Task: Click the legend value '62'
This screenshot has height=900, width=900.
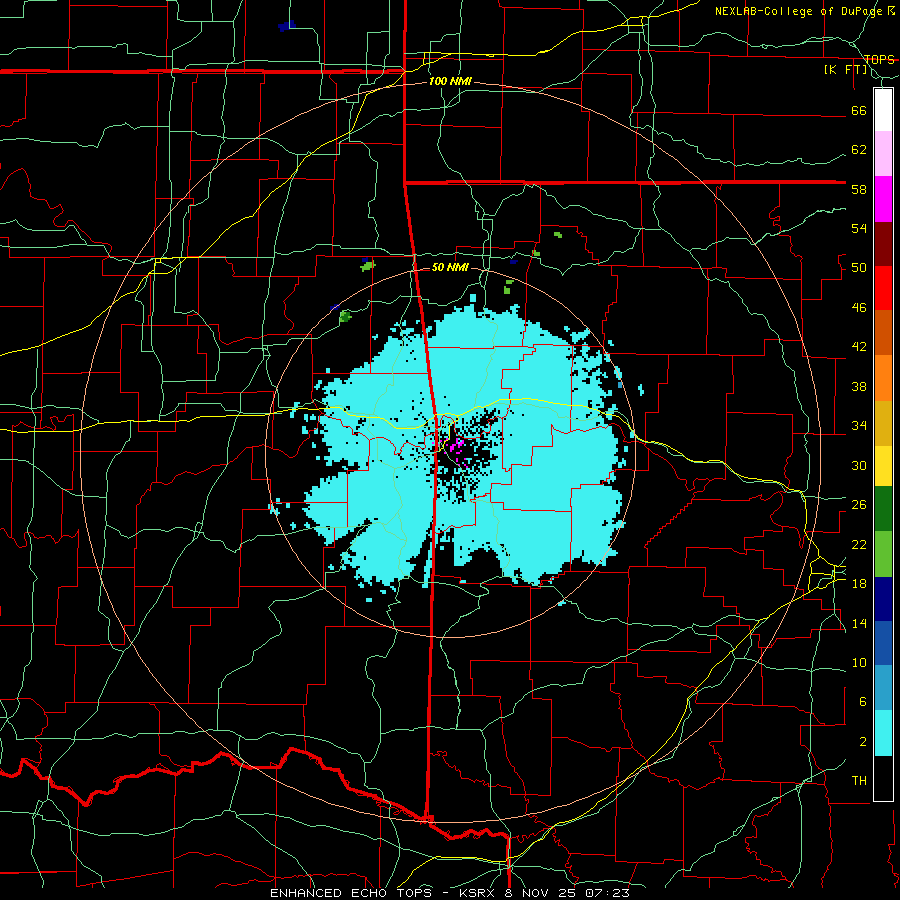Action: pyautogui.click(x=859, y=150)
